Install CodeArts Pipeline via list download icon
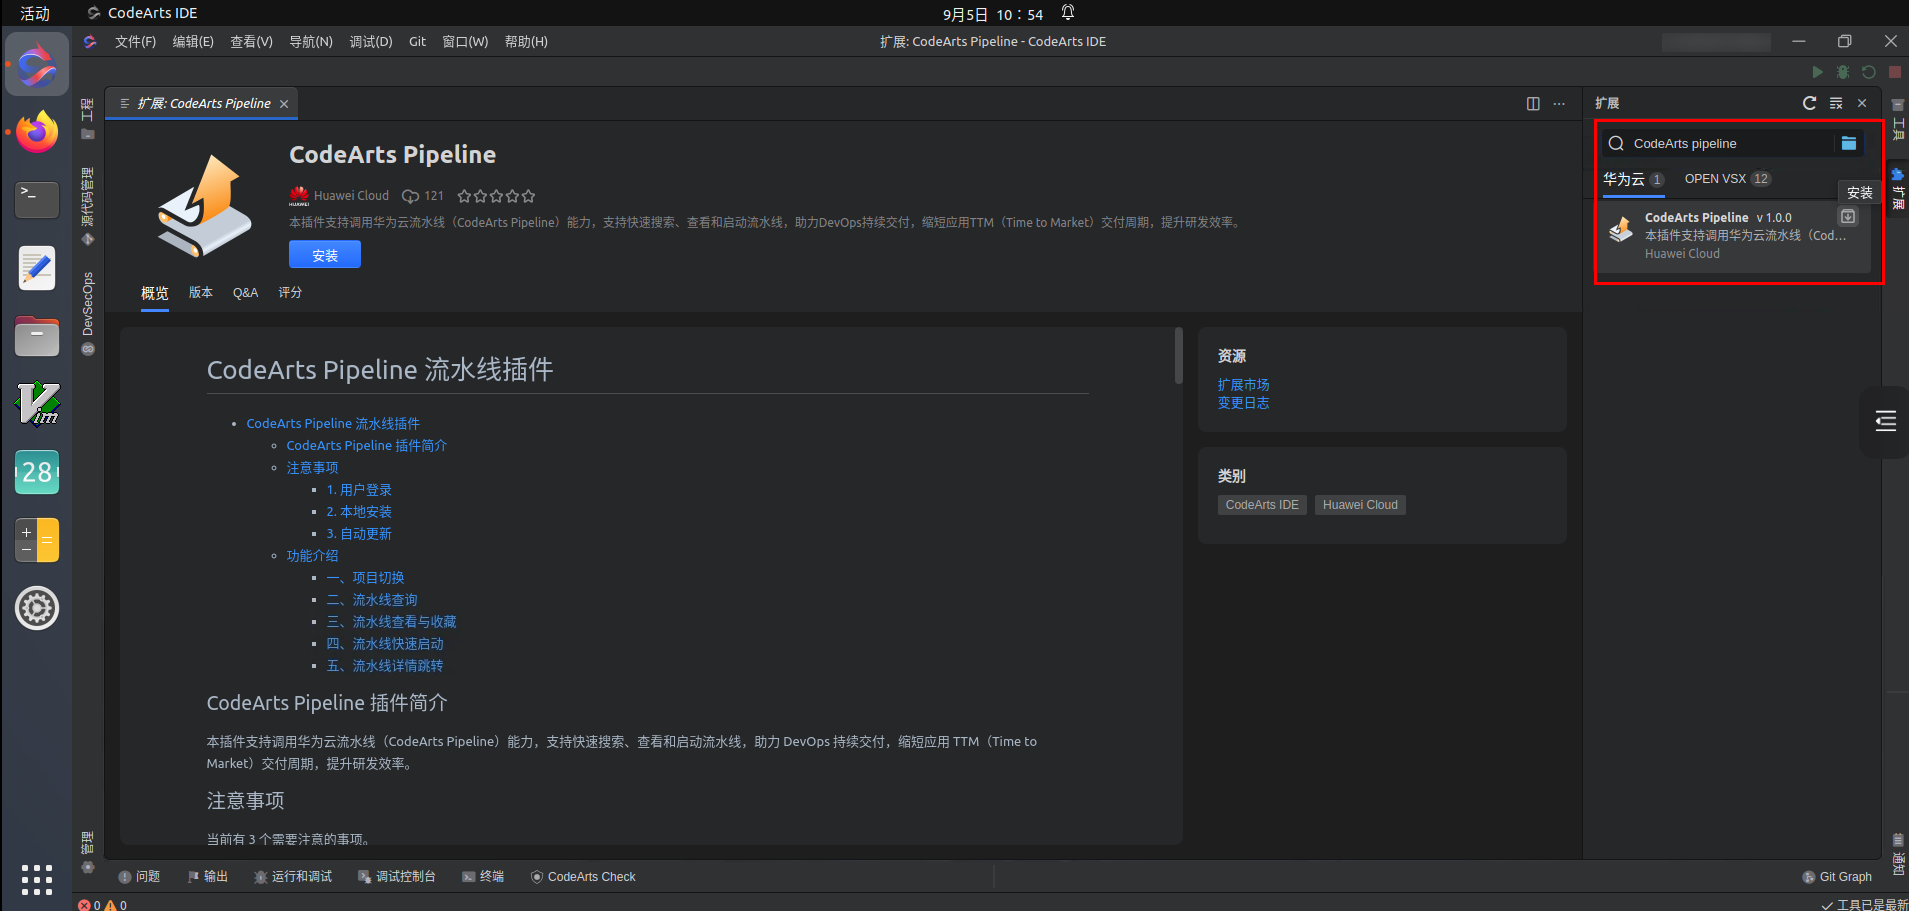 (x=1848, y=217)
